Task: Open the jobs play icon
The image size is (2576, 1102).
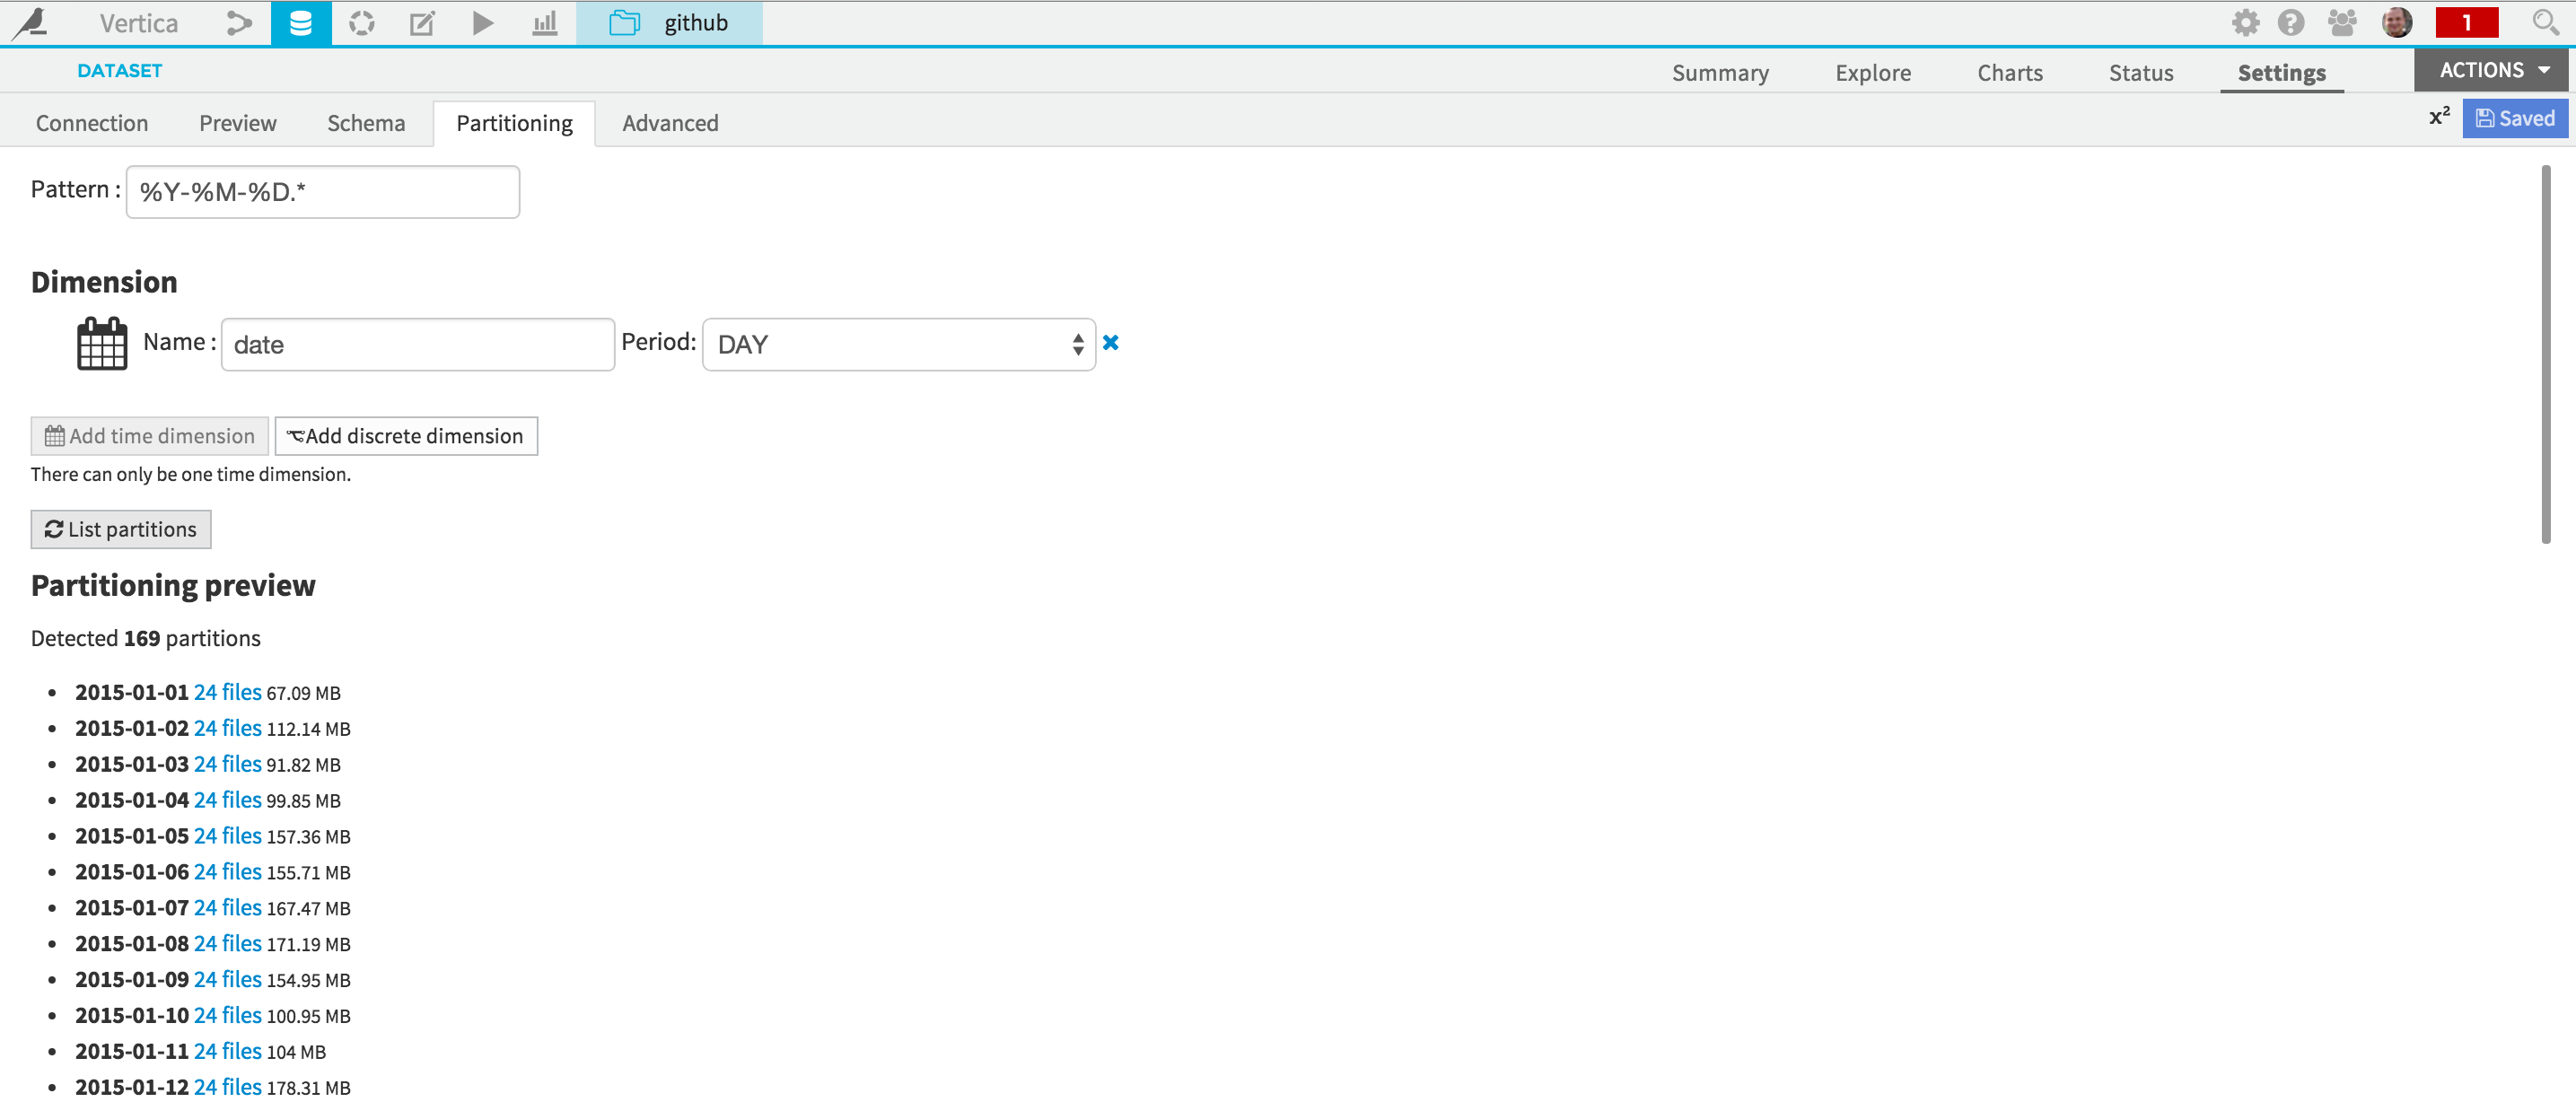Action: coord(482,22)
